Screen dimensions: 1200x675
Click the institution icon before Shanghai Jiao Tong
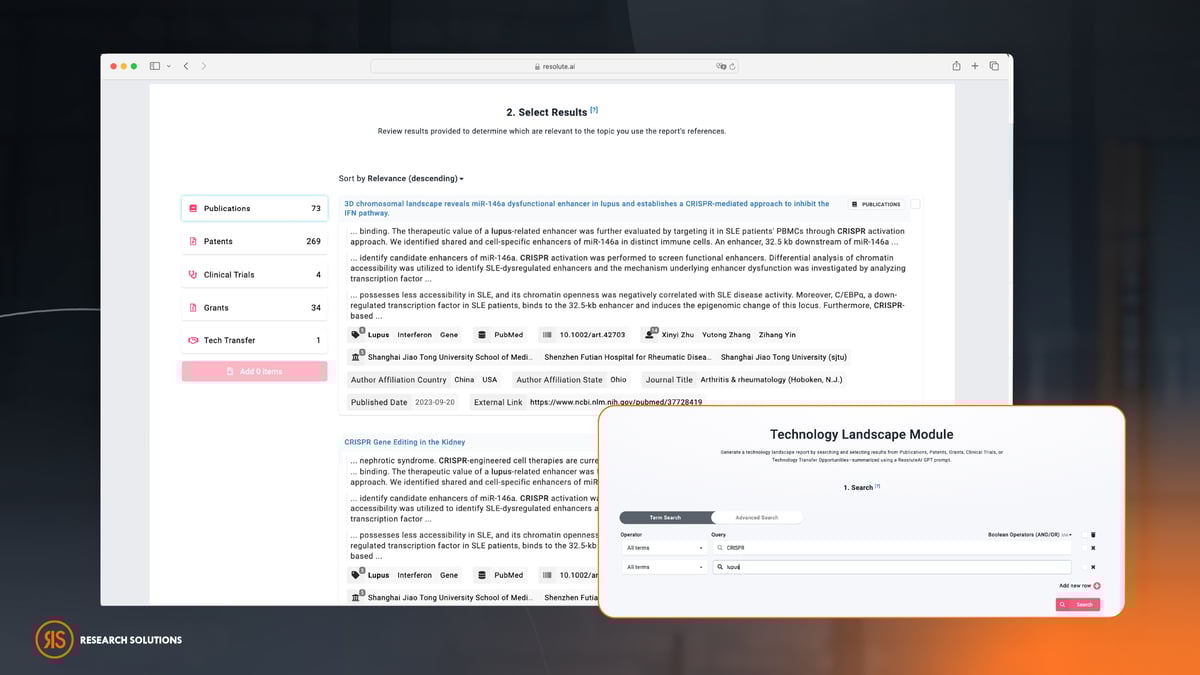click(x=356, y=356)
